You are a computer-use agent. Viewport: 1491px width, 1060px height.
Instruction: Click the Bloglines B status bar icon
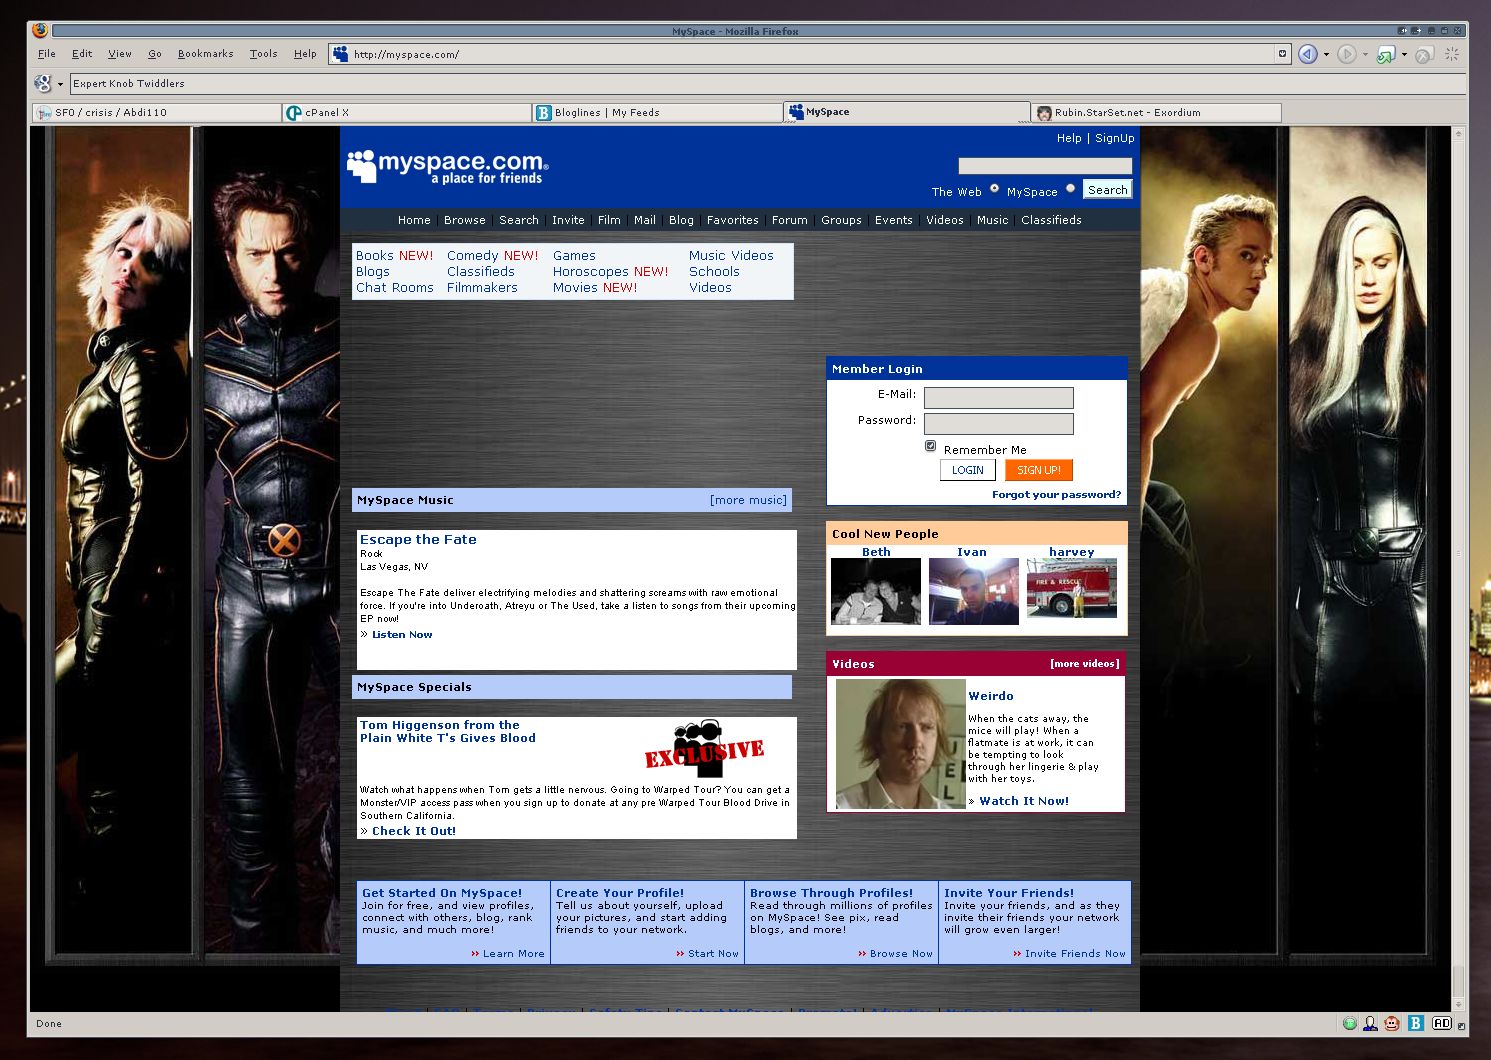(x=1415, y=1023)
